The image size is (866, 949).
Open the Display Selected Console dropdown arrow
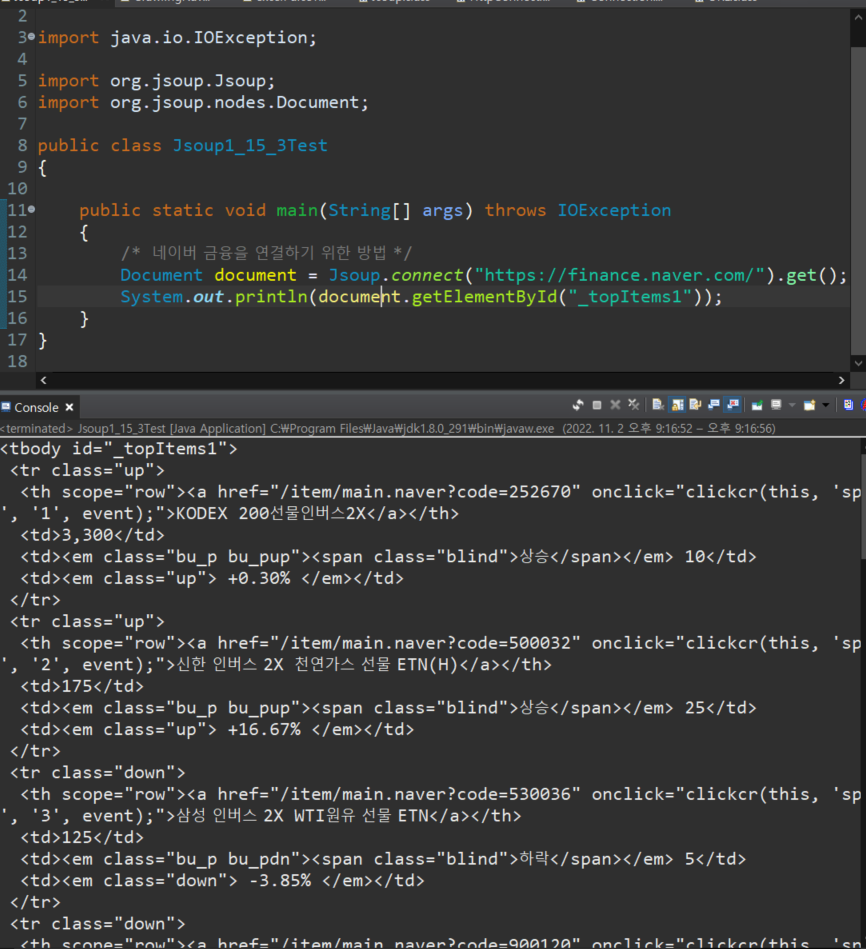(792, 405)
